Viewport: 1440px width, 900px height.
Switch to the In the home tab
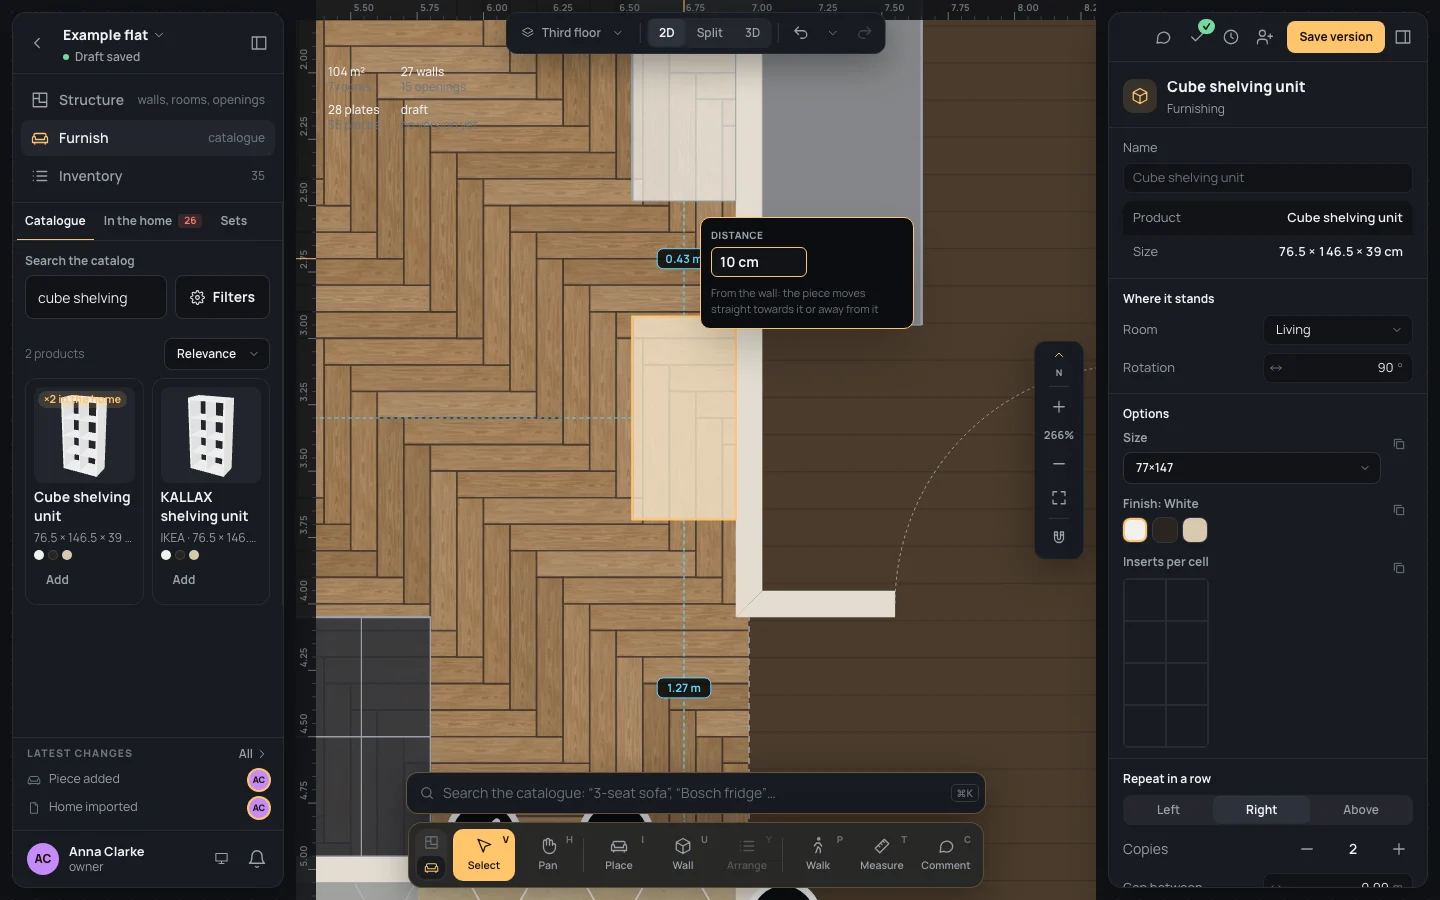(x=152, y=221)
